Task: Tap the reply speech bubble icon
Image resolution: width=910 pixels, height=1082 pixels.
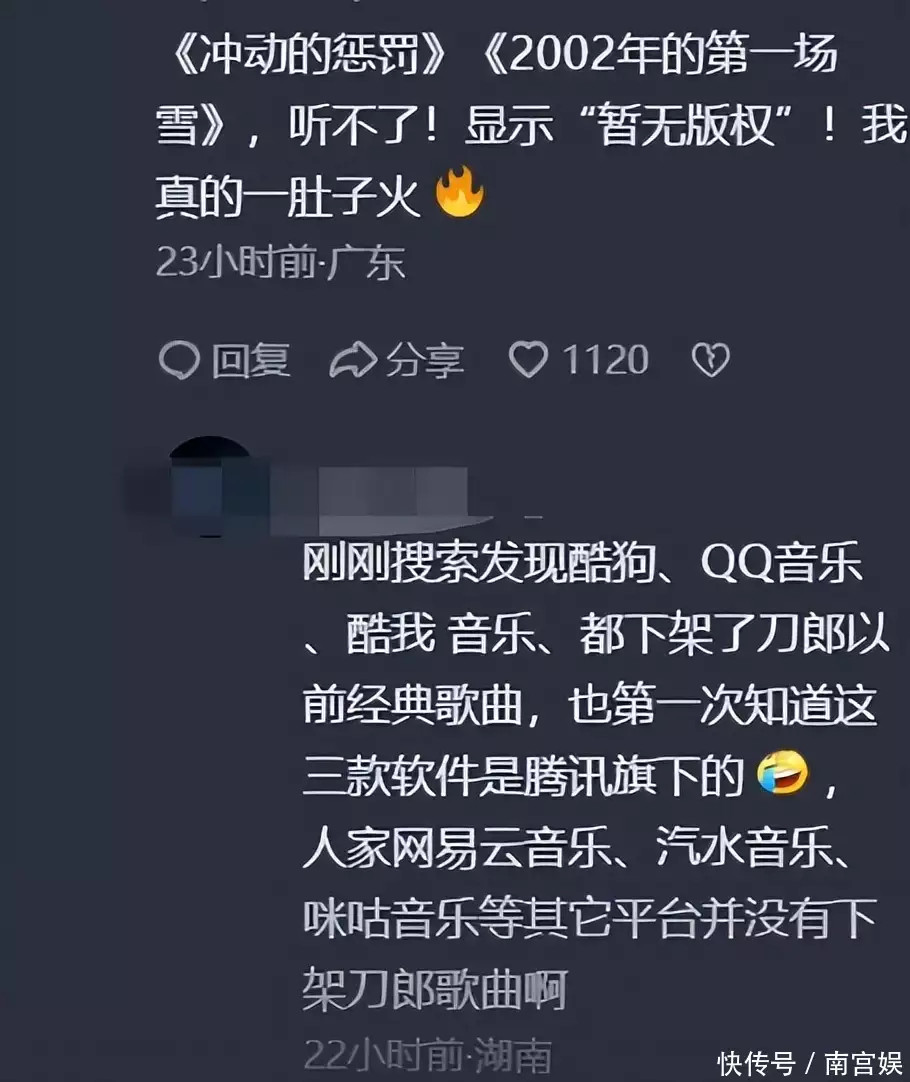Action: [x=179, y=360]
